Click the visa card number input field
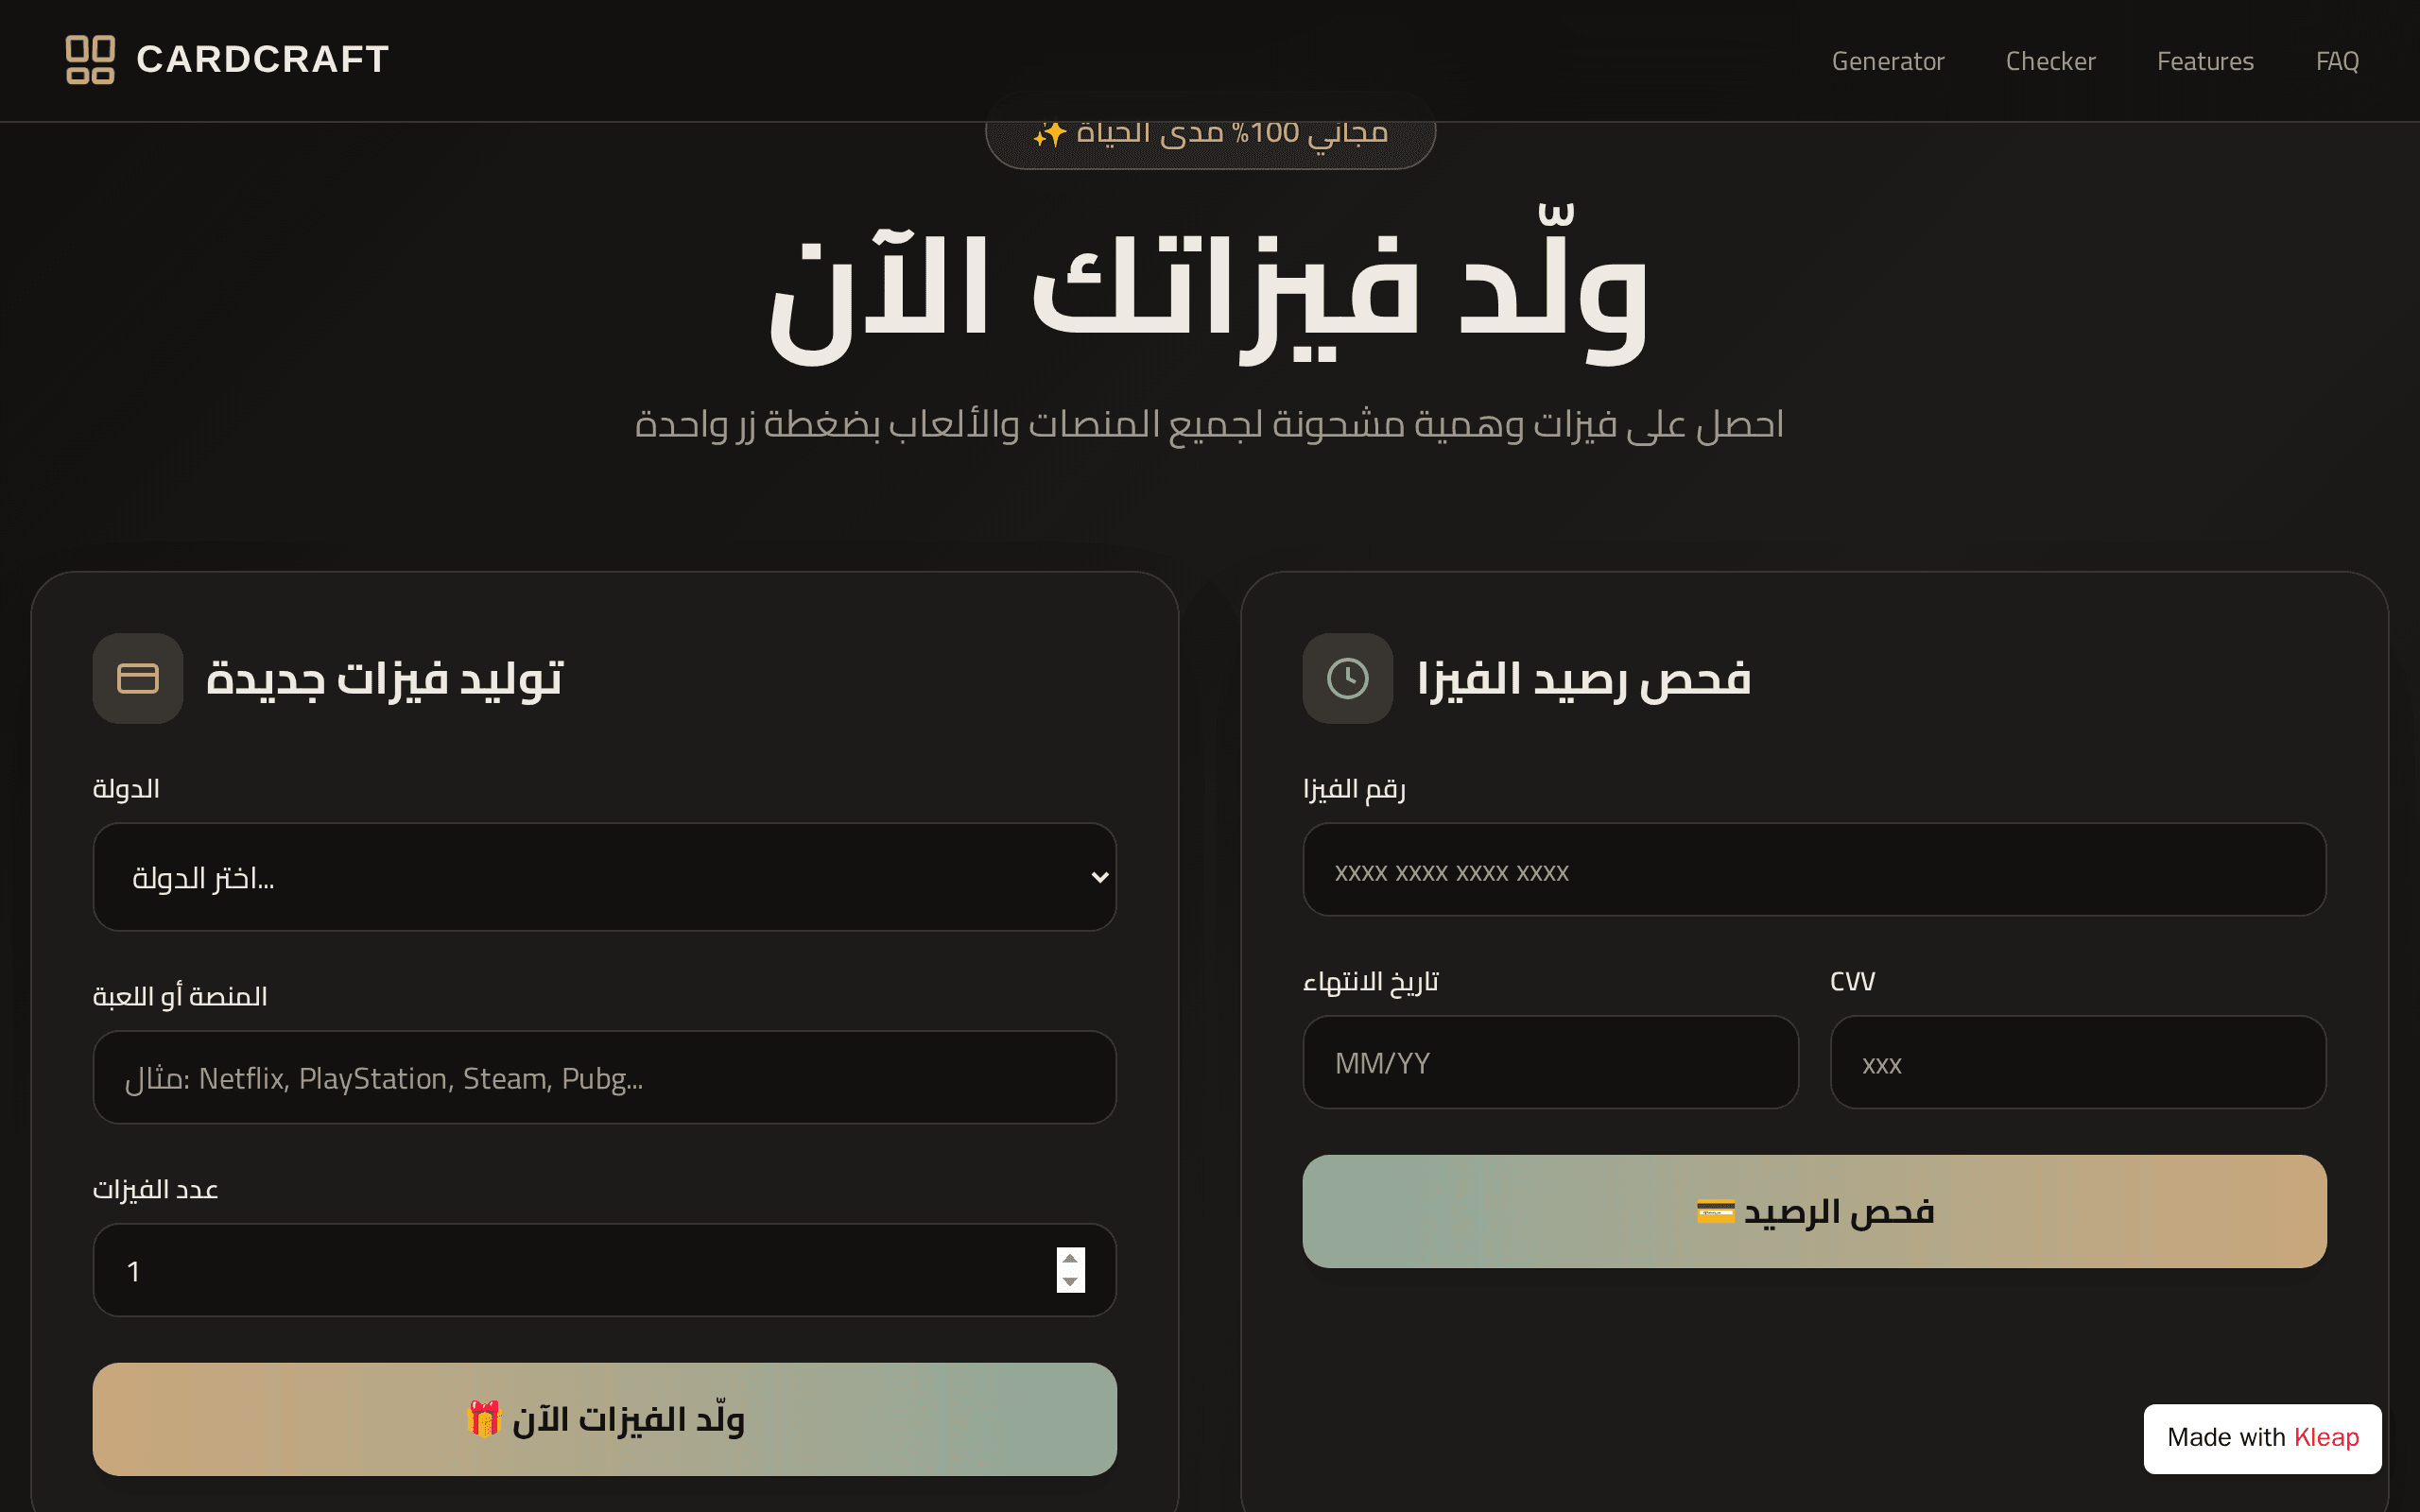The image size is (2420, 1512). (1814, 870)
